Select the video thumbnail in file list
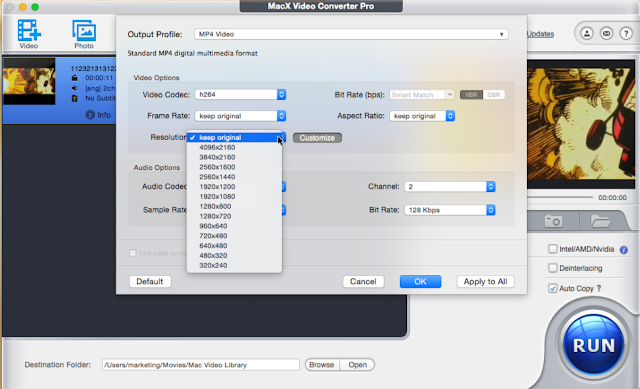Image resolution: width=640 pixels, height=389 pixels. coord(29,81)
